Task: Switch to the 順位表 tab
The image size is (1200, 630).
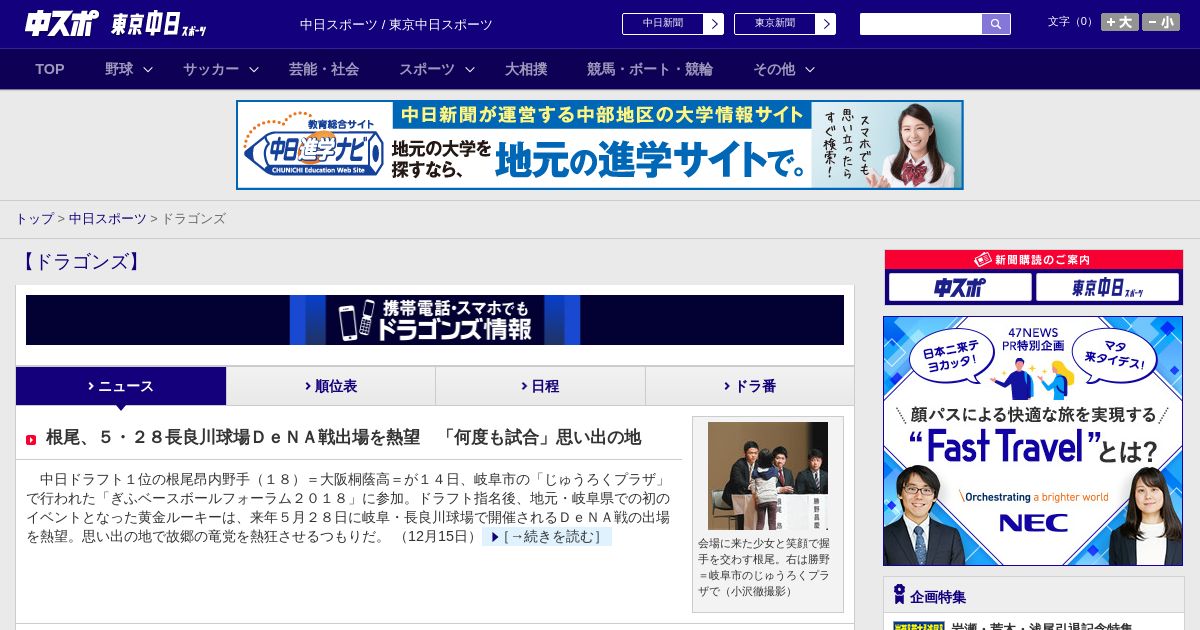Action: (331, 386)
